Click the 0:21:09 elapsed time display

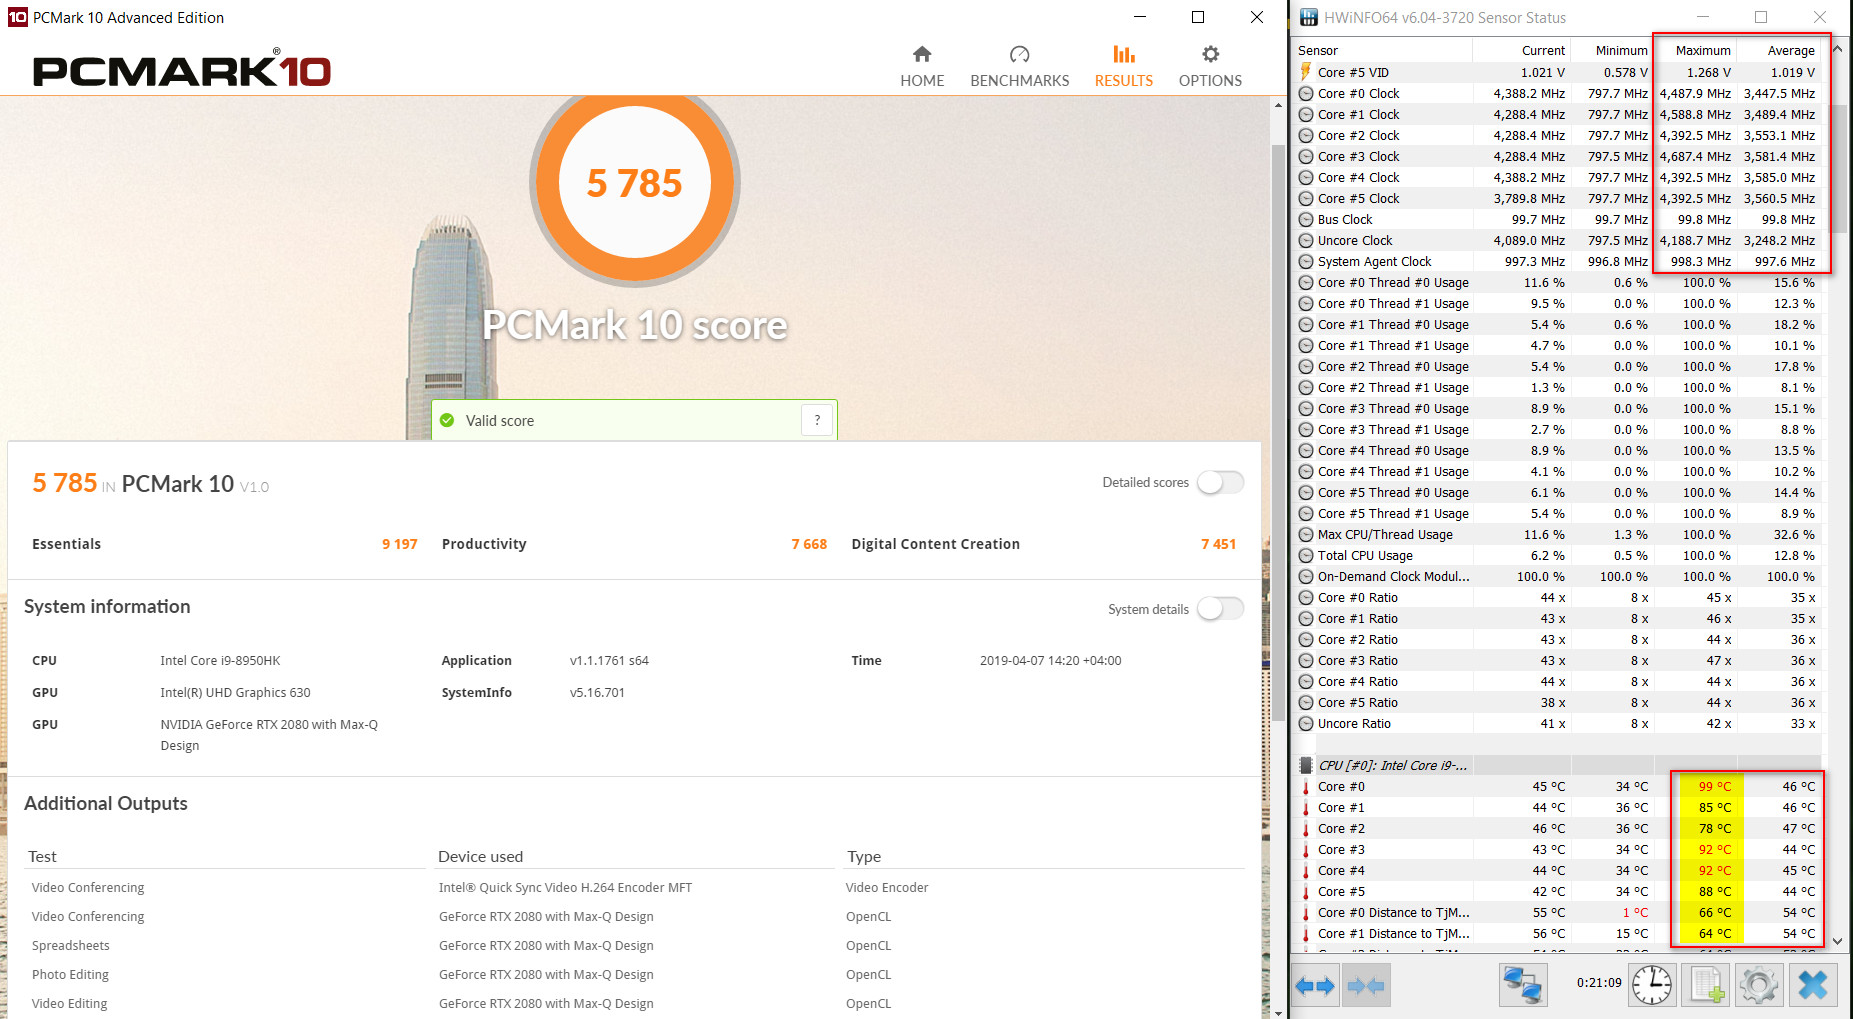point(1598,982)
